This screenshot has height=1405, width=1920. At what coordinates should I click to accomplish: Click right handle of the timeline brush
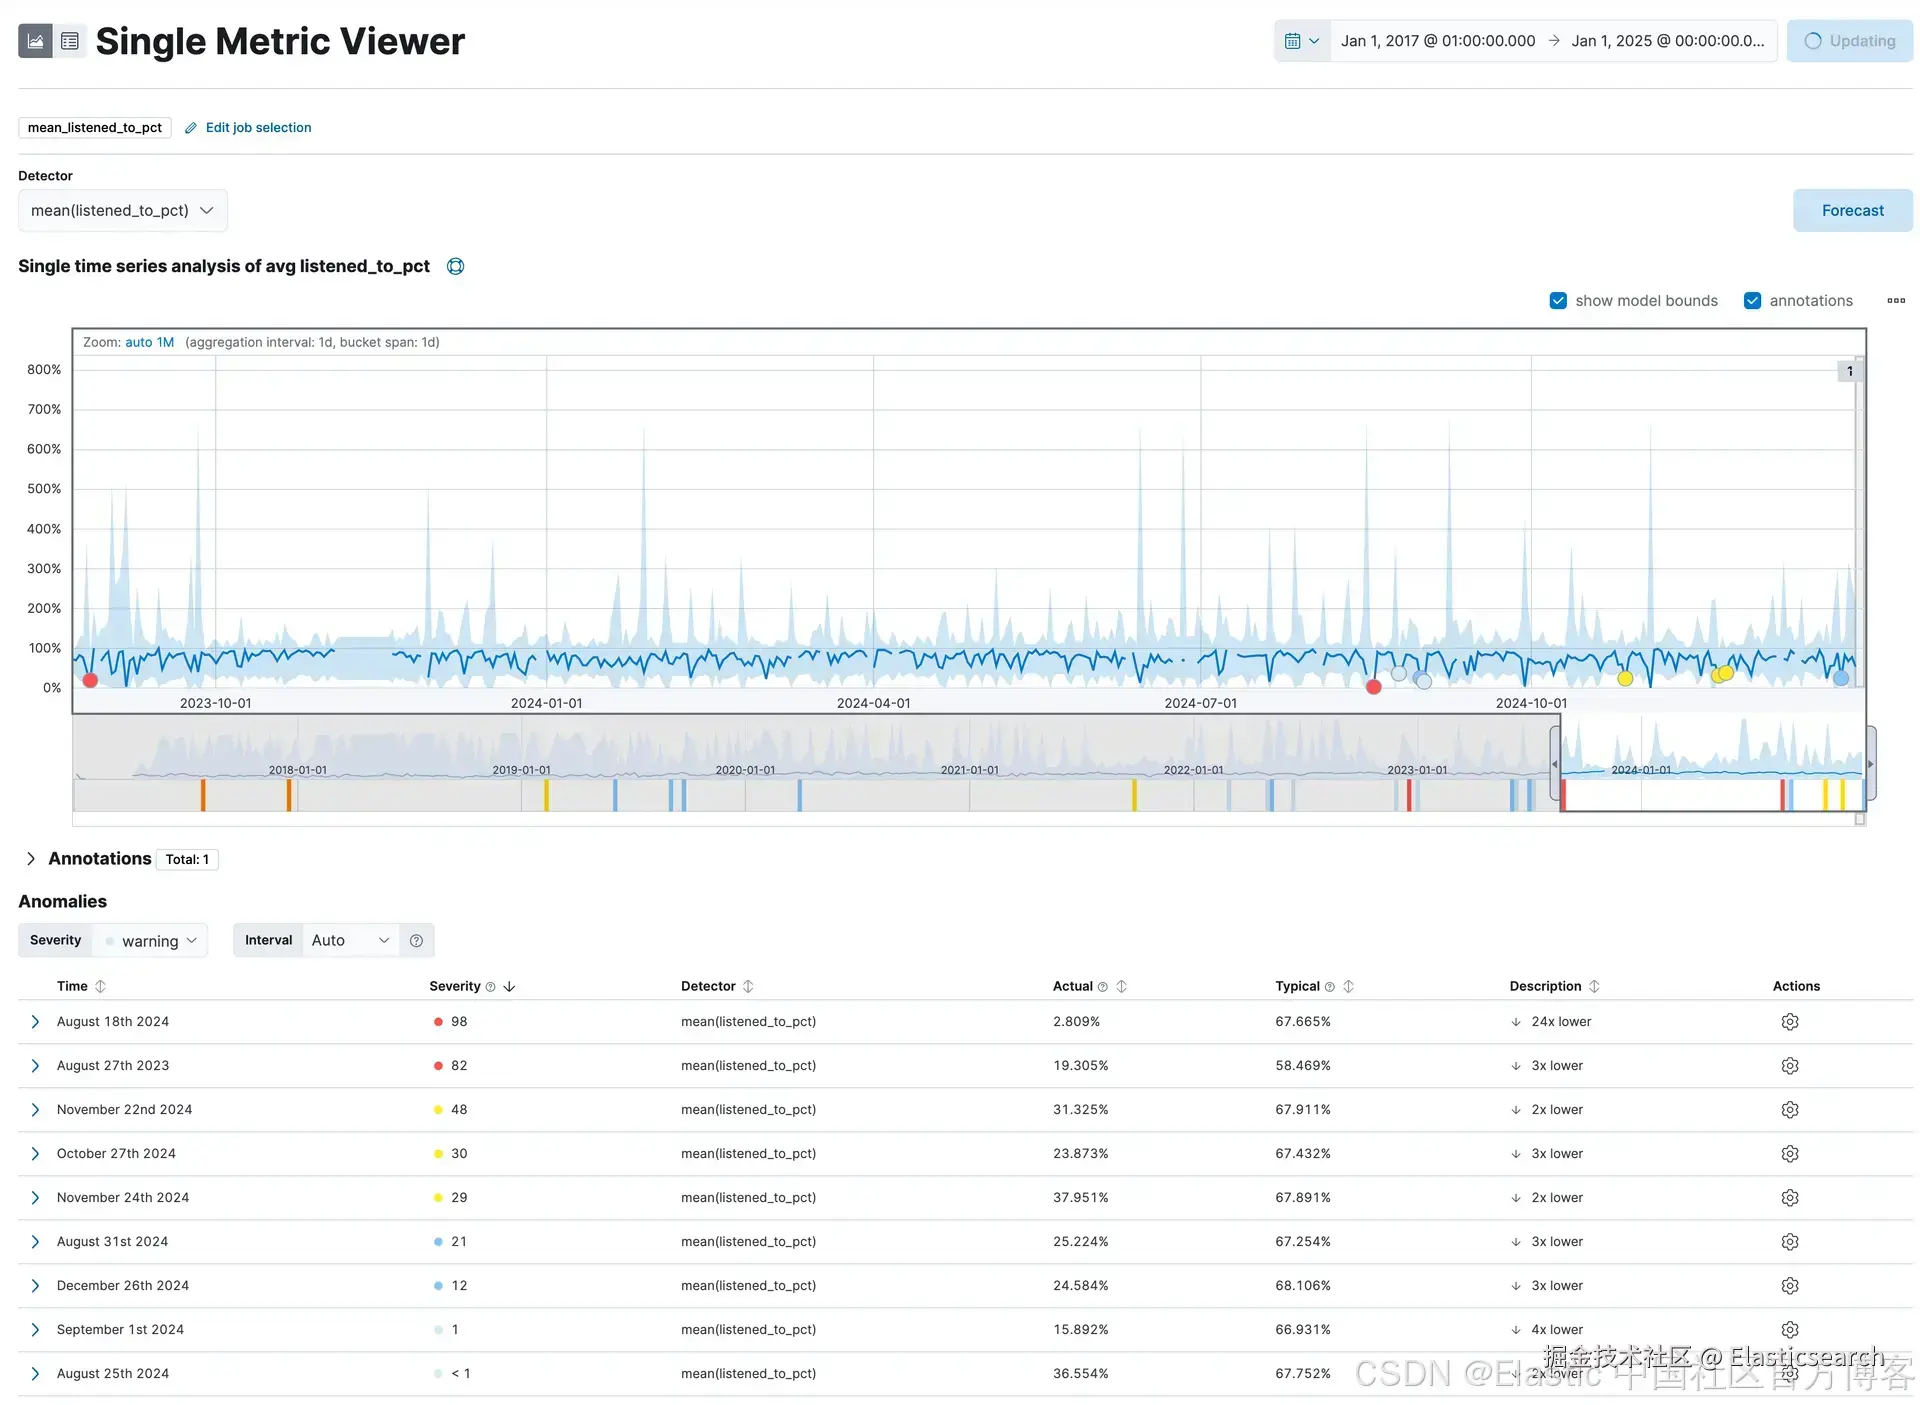tap(1870, 764)
